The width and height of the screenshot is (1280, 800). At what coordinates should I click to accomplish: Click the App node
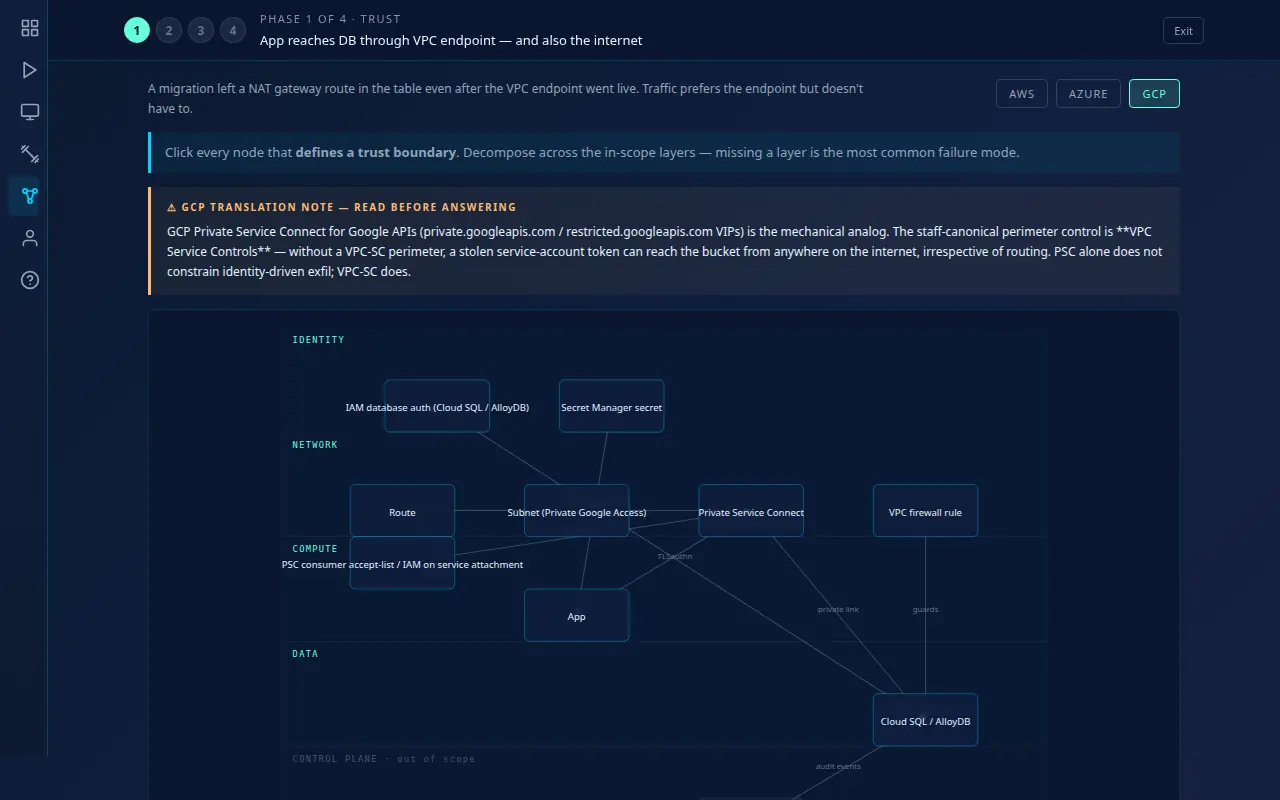pyautogui.click(x=576, y=615)
